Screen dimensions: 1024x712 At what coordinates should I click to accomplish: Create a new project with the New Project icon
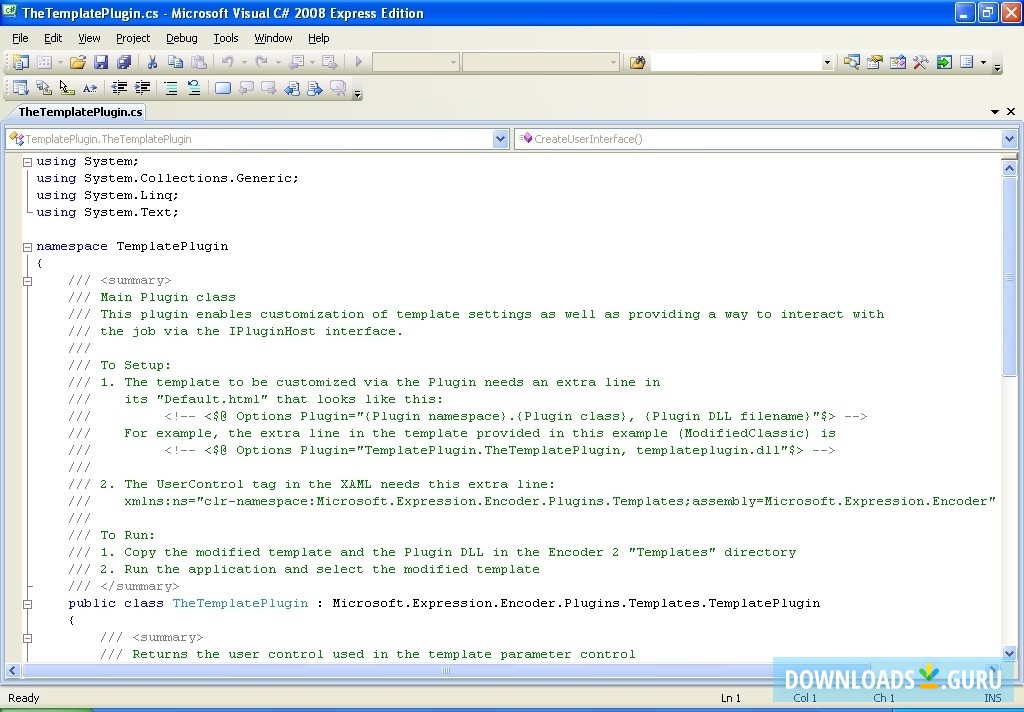coord(20,62)
